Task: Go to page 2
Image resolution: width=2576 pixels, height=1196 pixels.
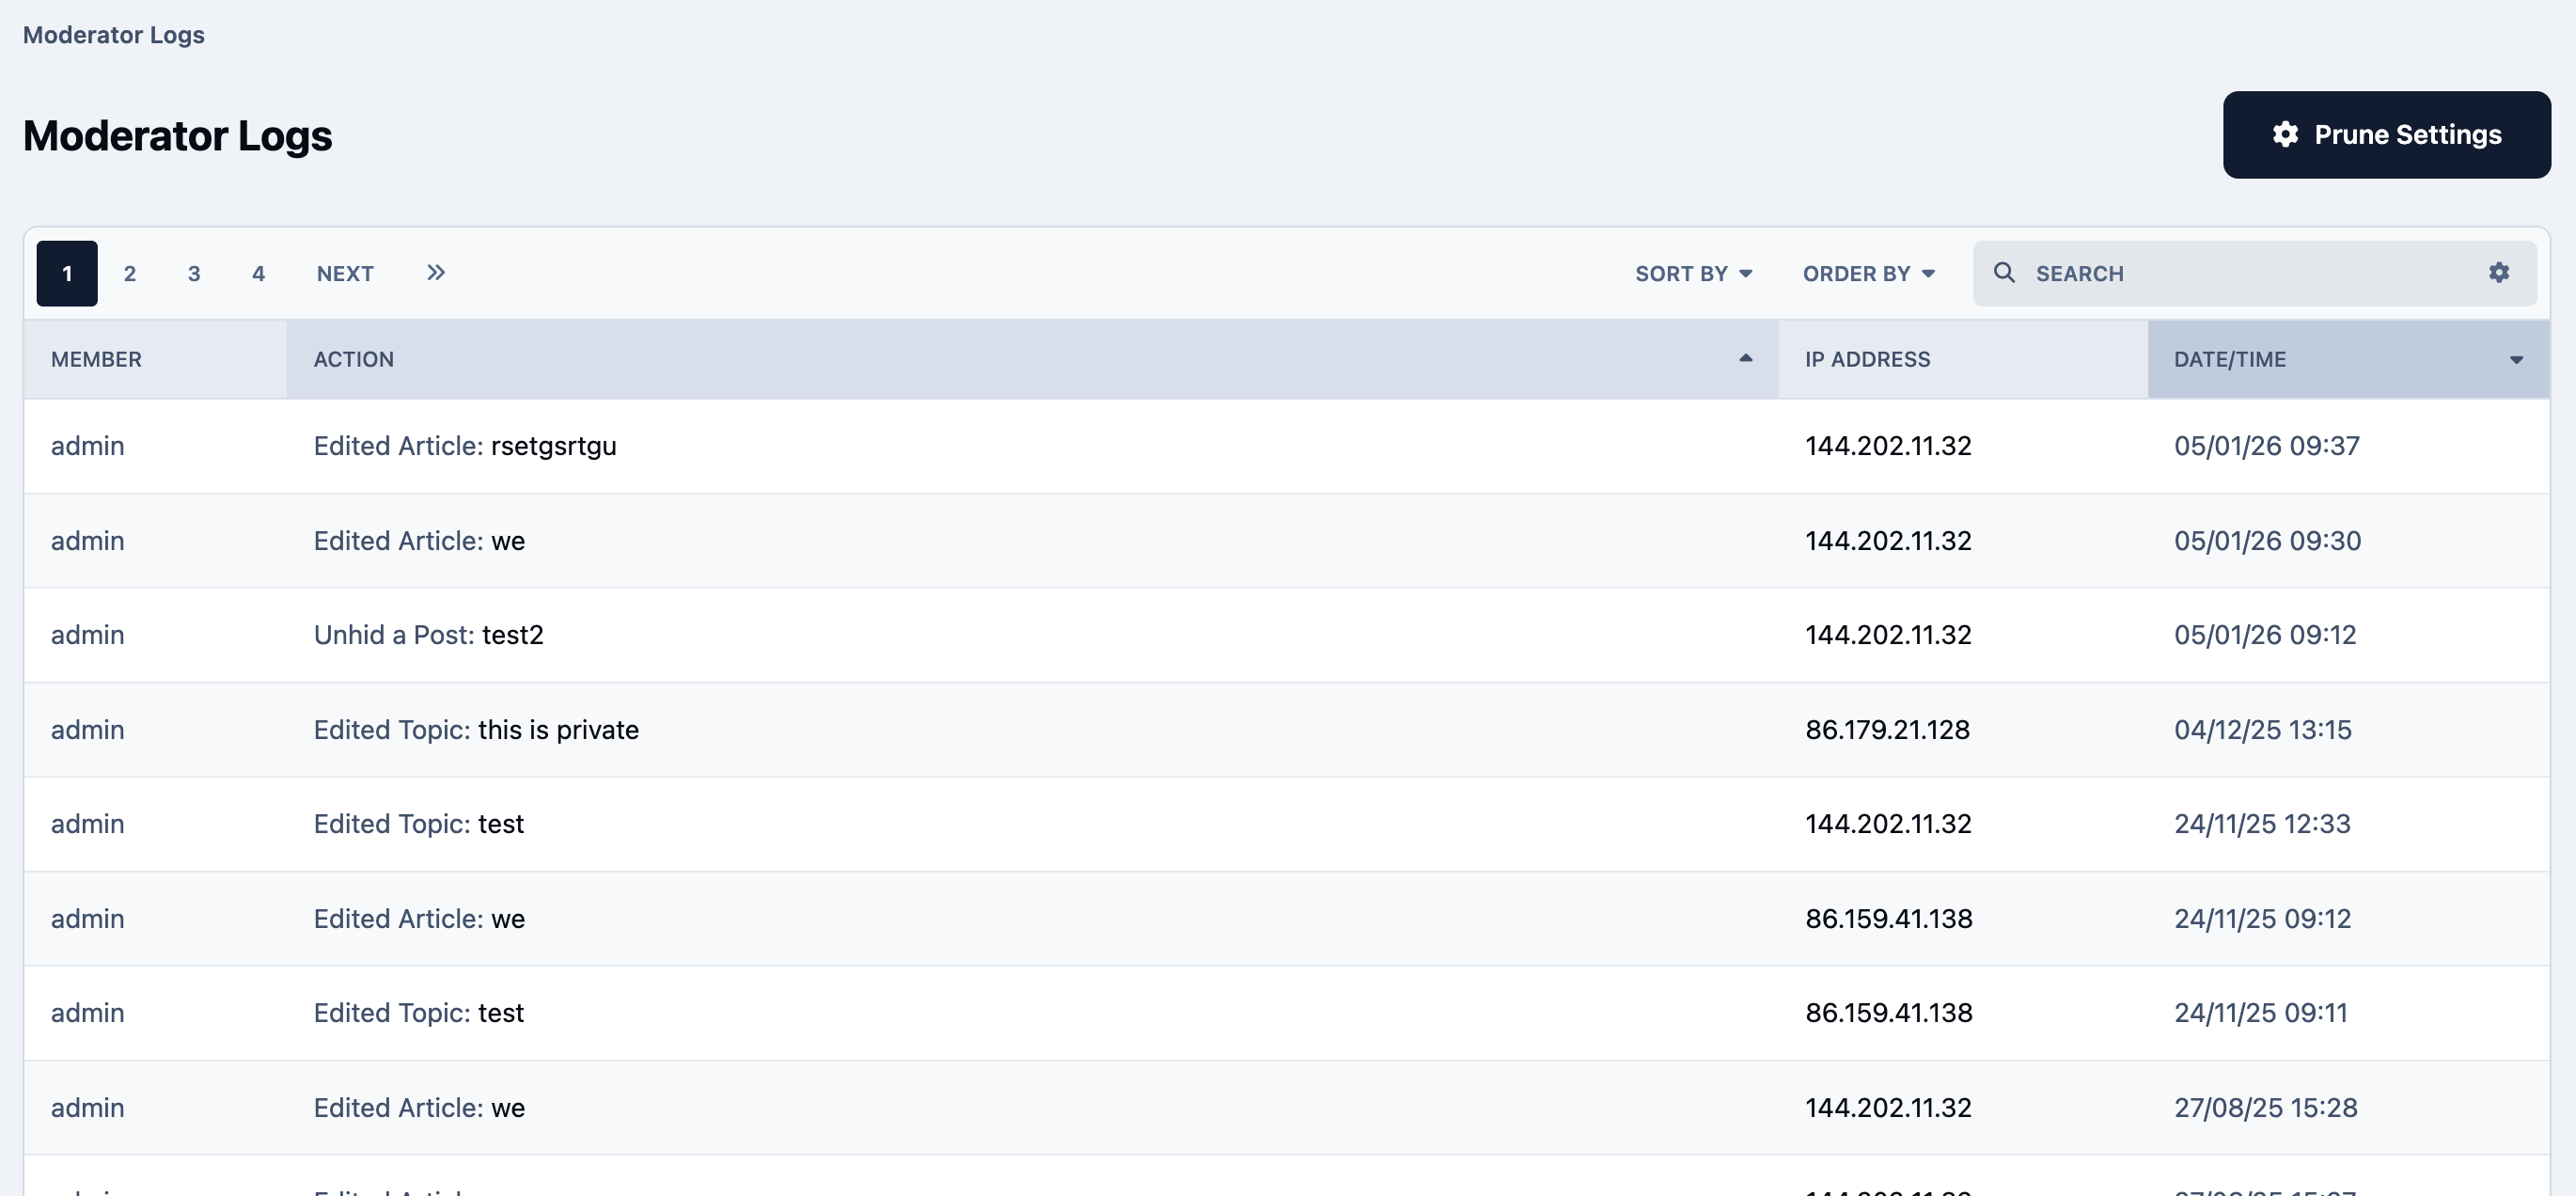Action: click(130, 273)
